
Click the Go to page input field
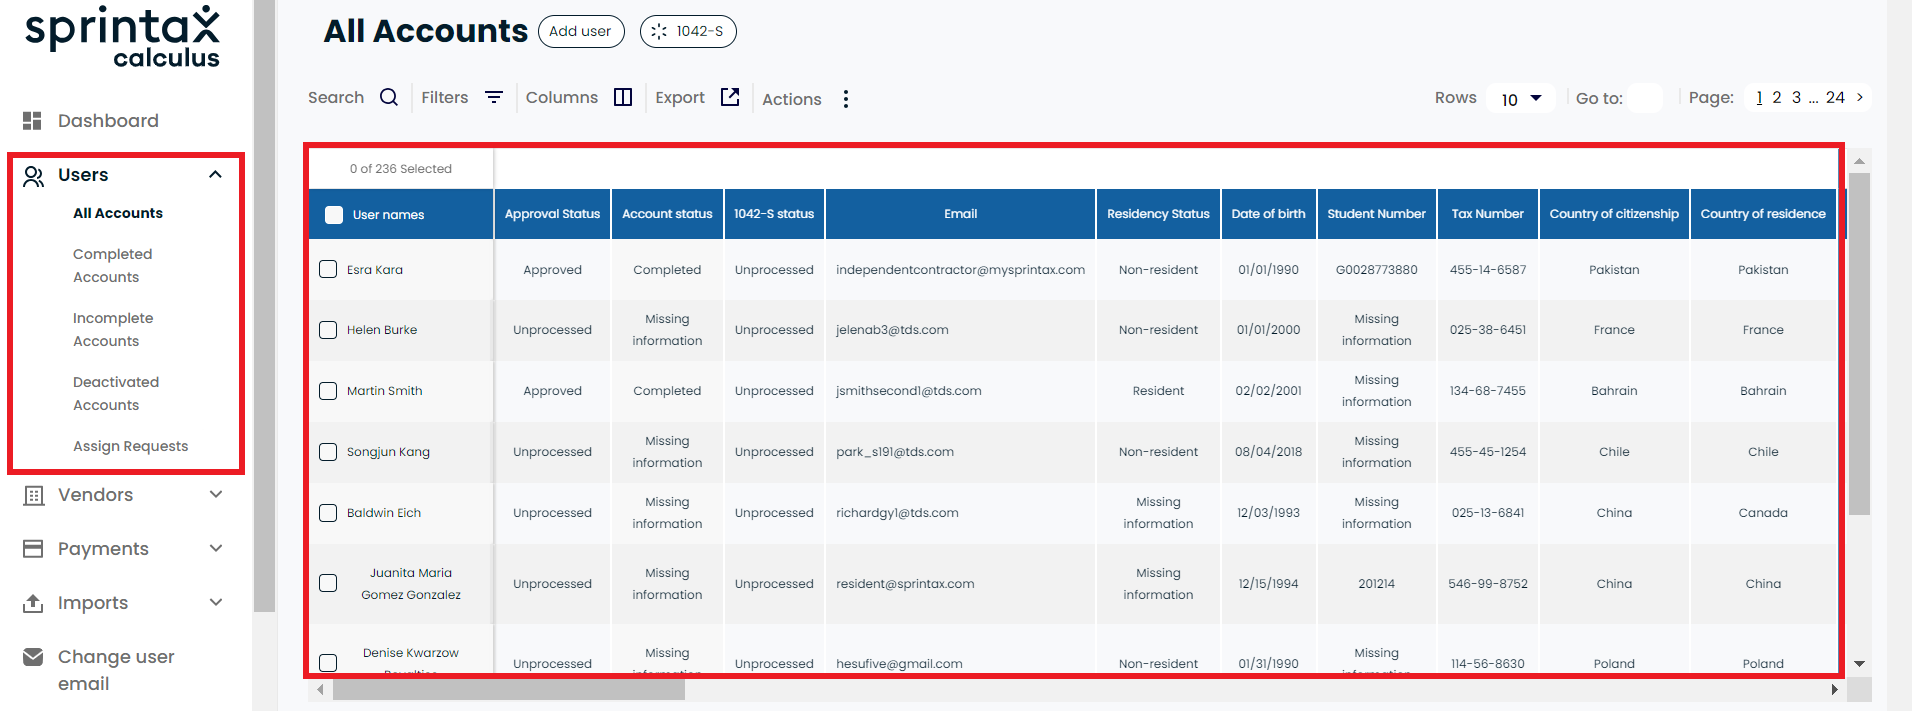click(x=1645, y=98)
